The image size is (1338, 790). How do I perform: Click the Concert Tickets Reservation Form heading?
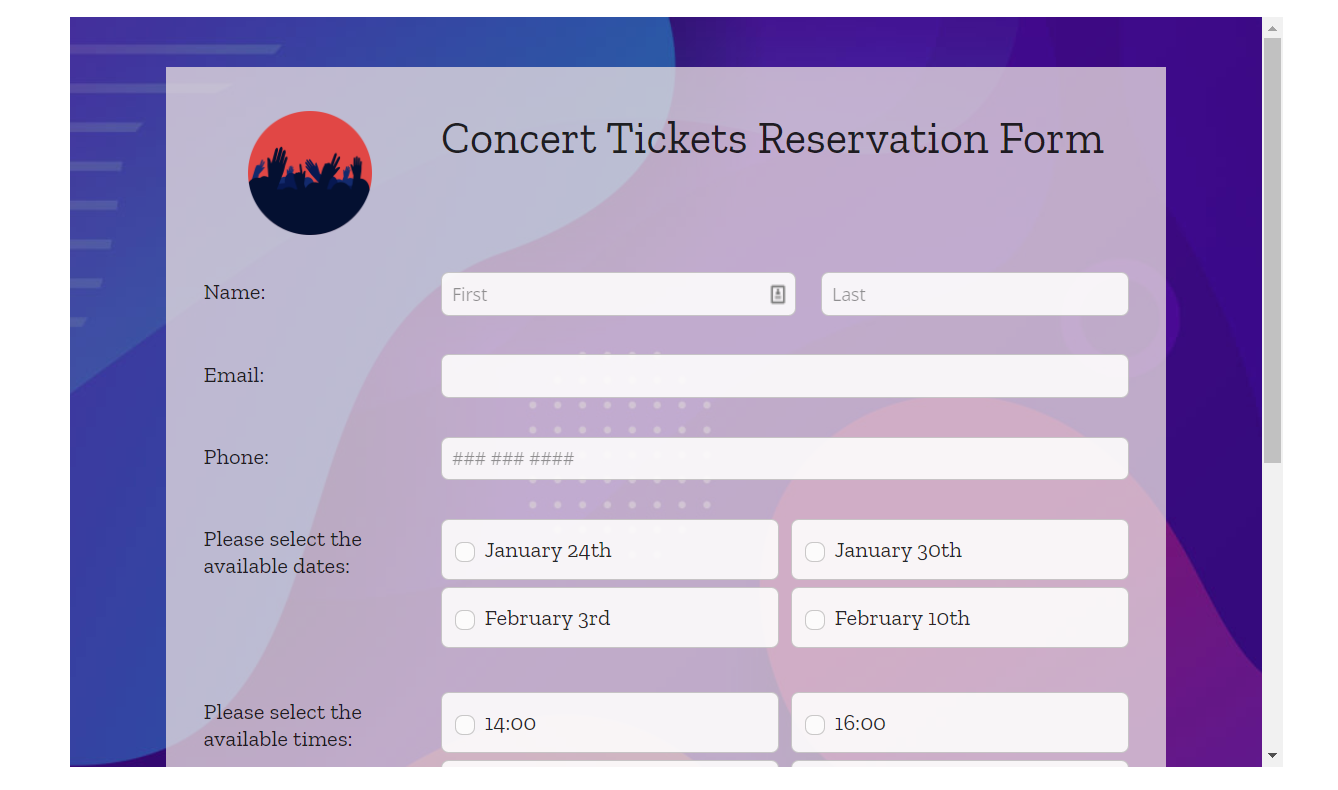coord(772,139)
